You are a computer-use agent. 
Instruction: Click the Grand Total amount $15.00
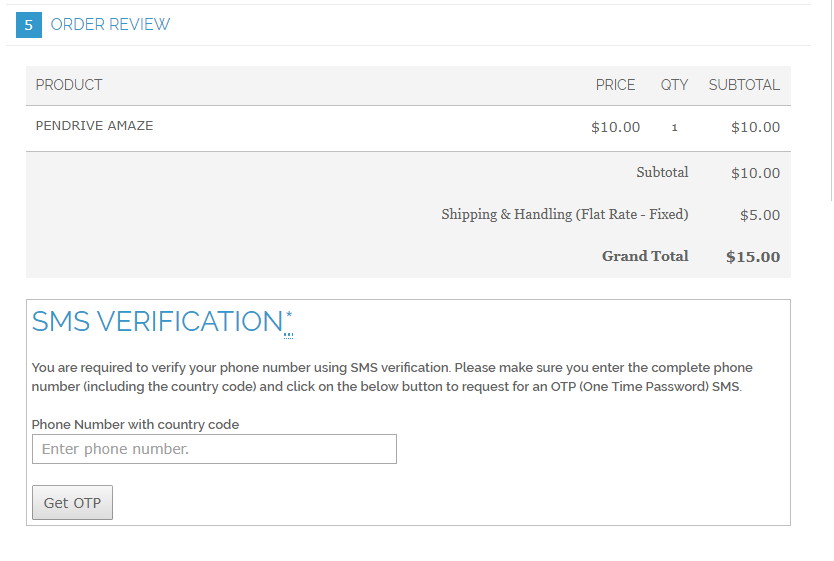click(x=753, y=257)
